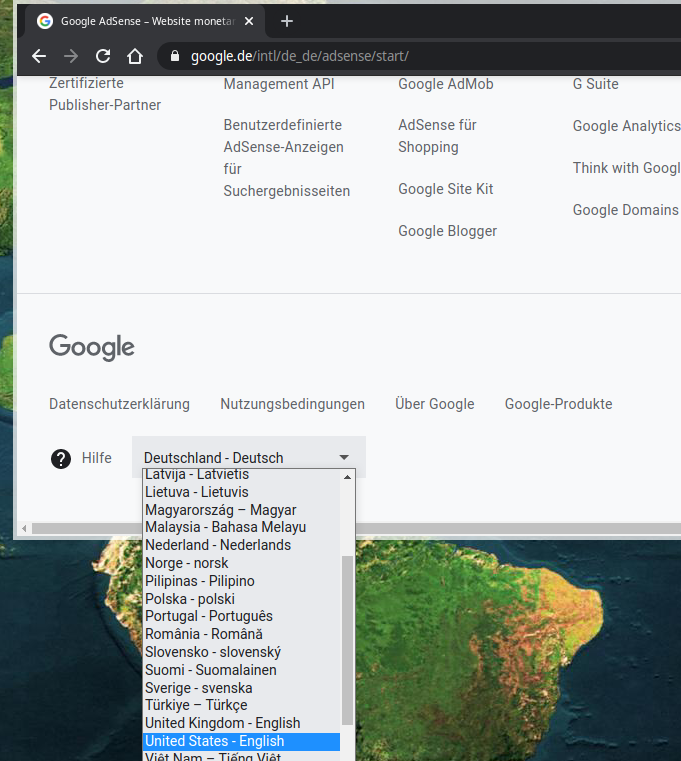Image resolution: width=681 pixels, height=761 pixels.
Task: Click the Google footer logo
Action: click(92, 347)
